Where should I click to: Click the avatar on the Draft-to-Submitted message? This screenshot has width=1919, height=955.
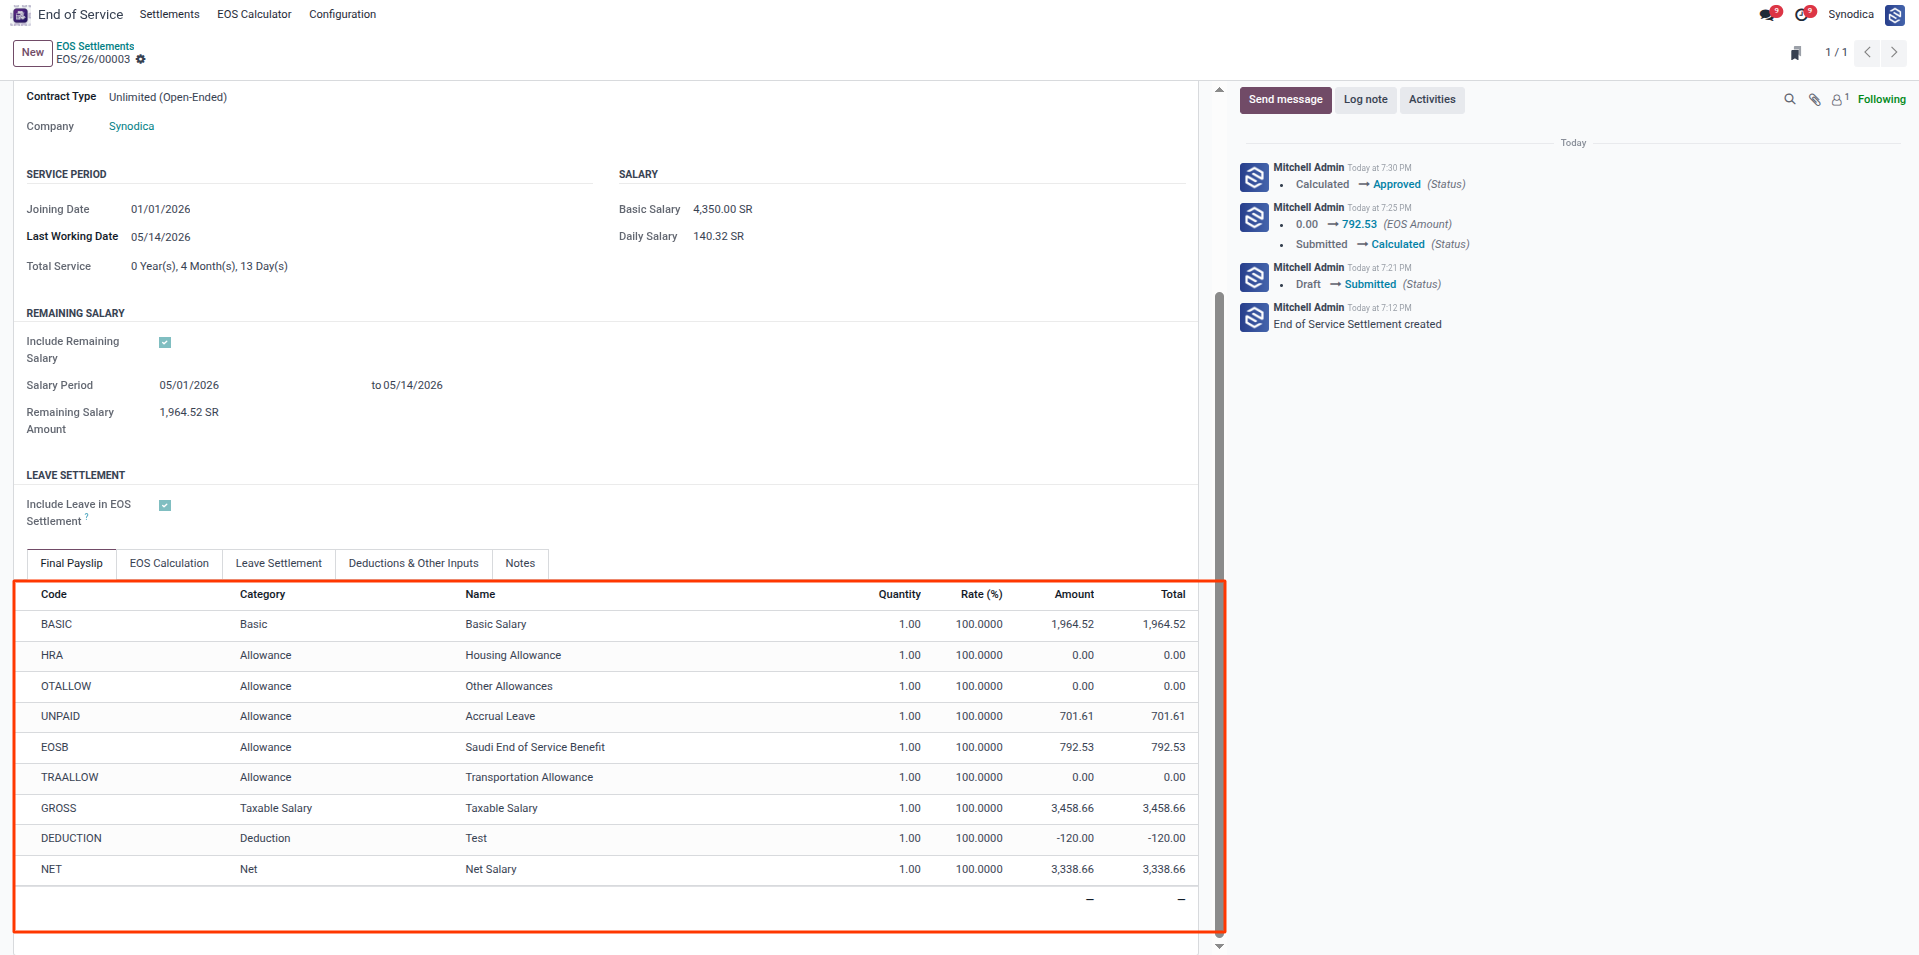tap(1255, 277)
